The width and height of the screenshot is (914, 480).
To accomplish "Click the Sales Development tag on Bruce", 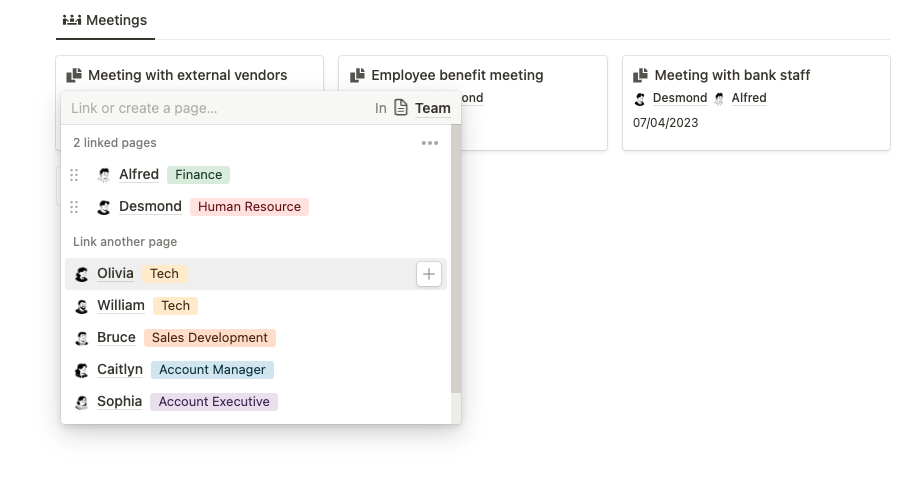I will point(210,338).
